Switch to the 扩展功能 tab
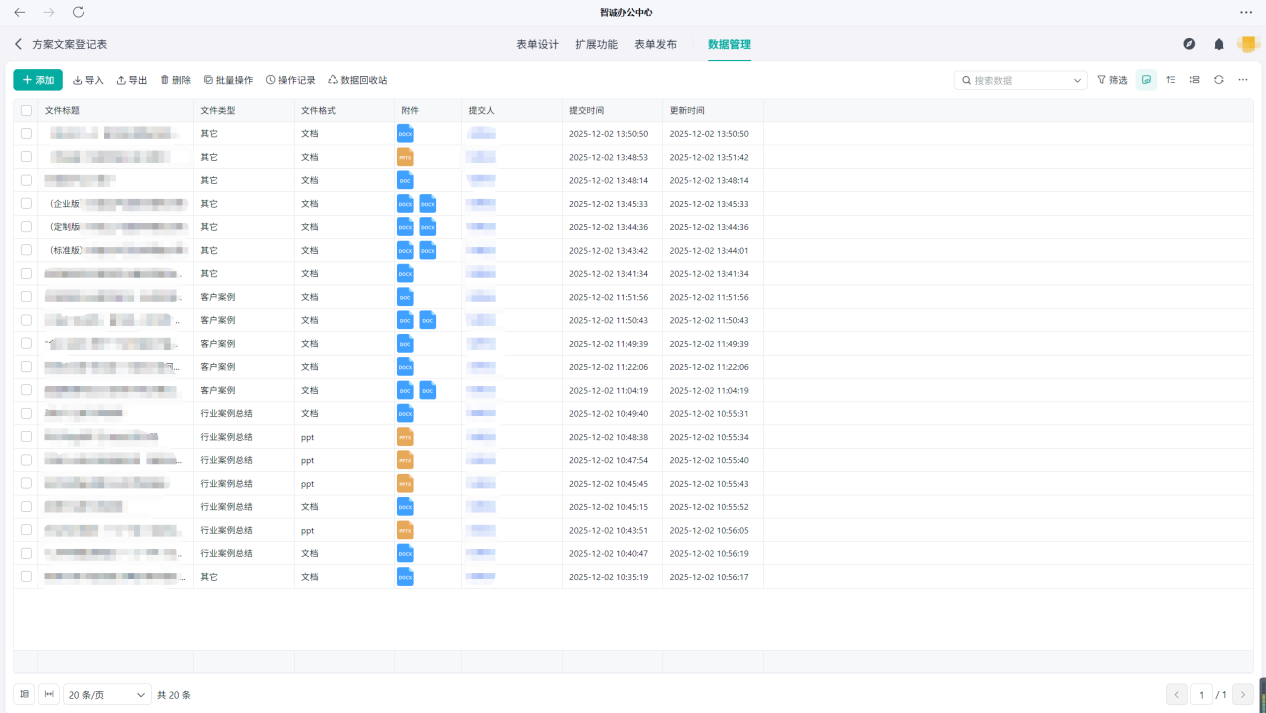The height and width of the screenshot is (713, 1266). point(596,44)
